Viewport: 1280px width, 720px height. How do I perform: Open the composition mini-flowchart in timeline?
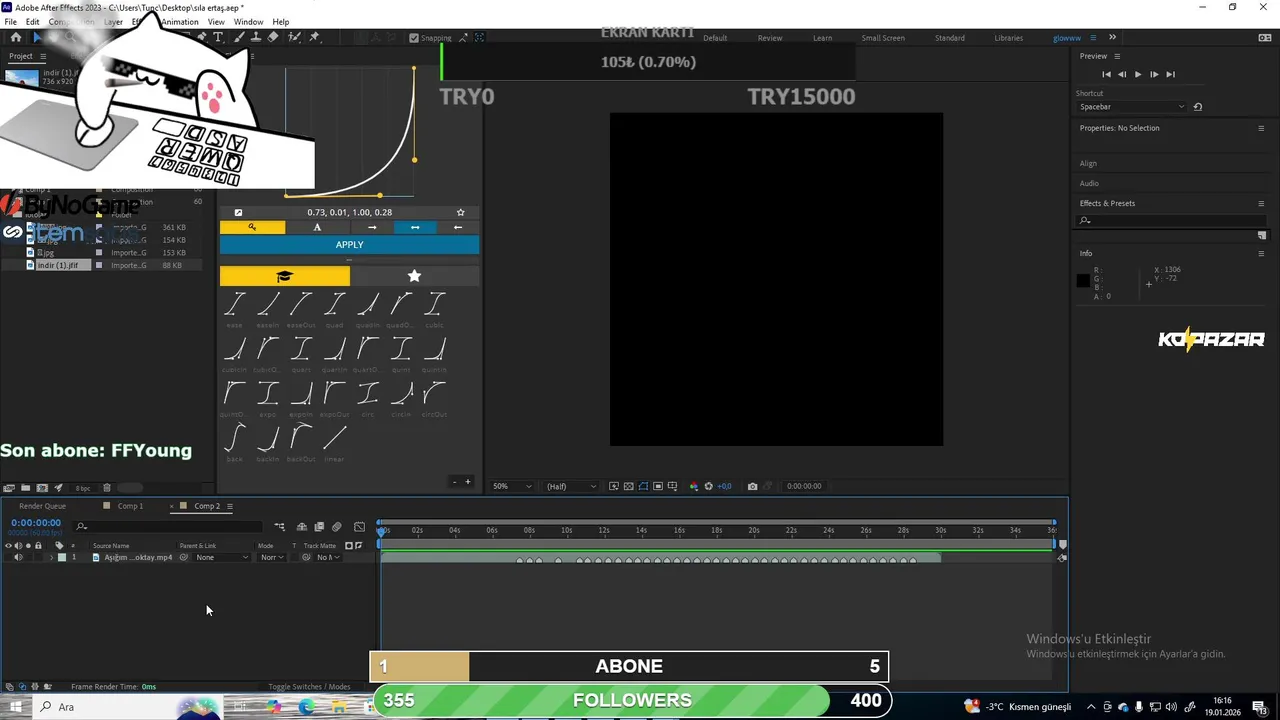coord(279,527)
